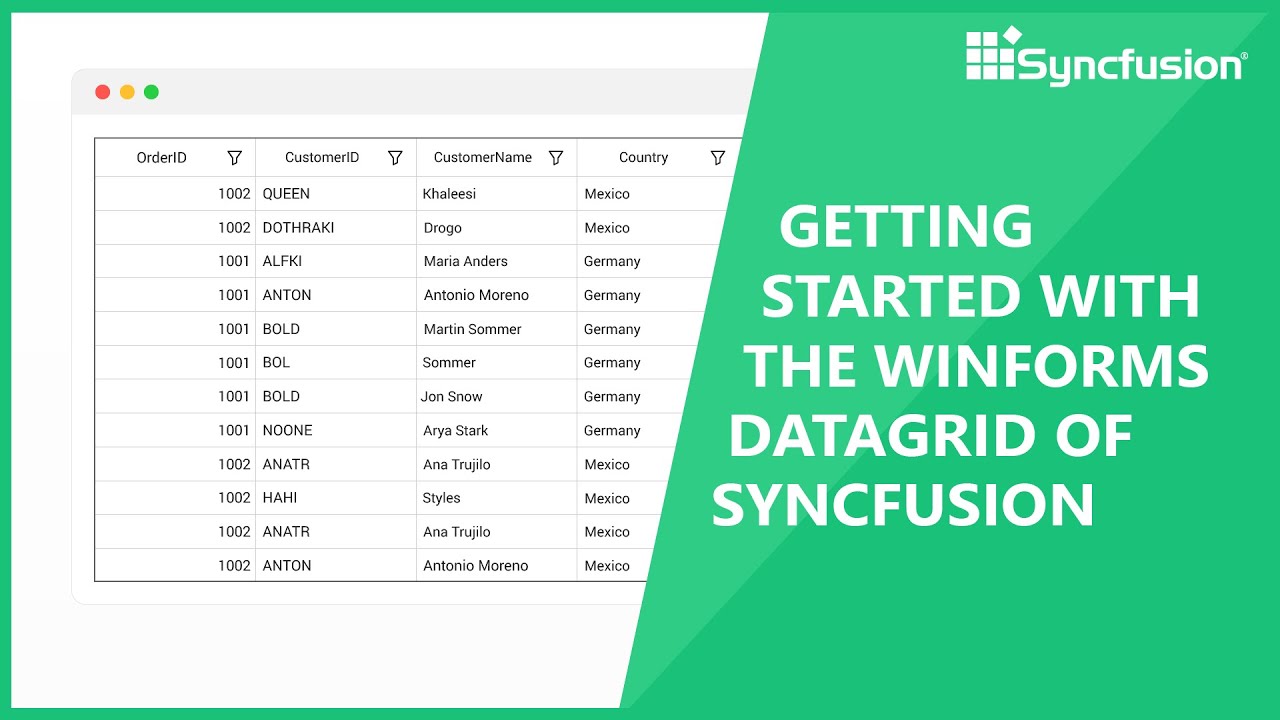Select the Styles name cell
1280x720 pixels.
[497, 498]
